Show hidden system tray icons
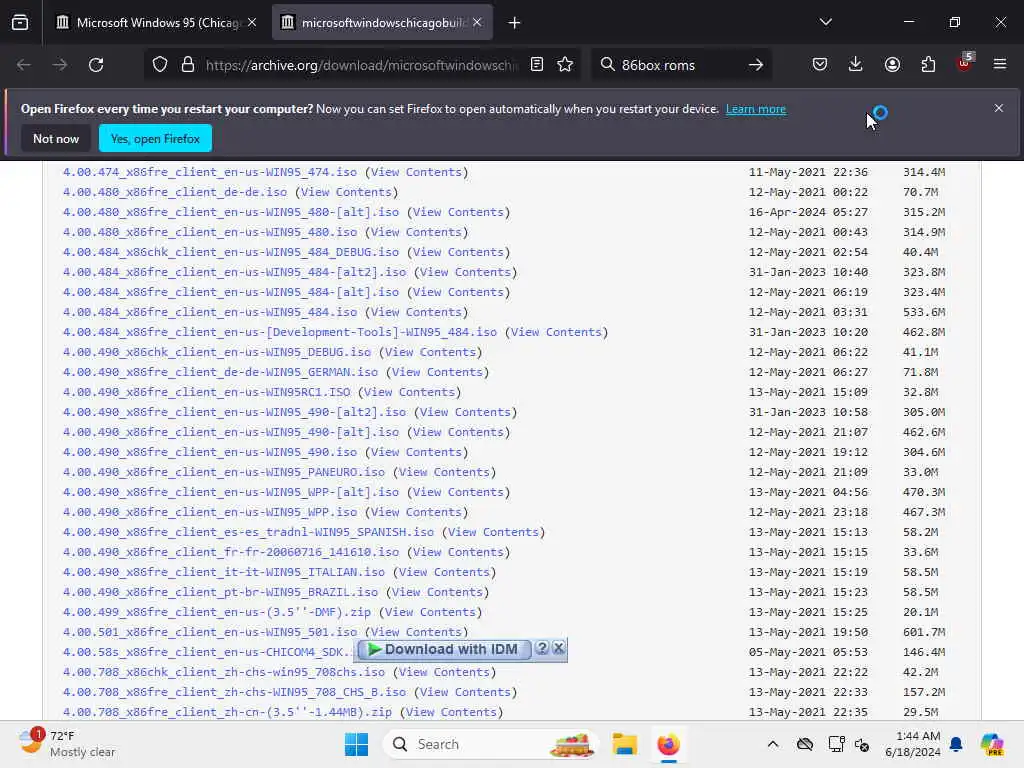 pos(773,744)
